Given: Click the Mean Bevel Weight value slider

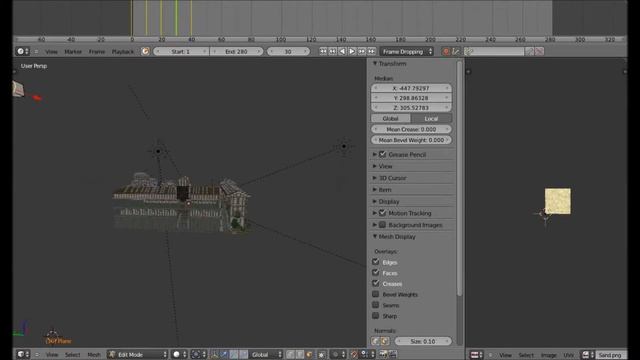Looking at the screenshot, I should 411,140.
